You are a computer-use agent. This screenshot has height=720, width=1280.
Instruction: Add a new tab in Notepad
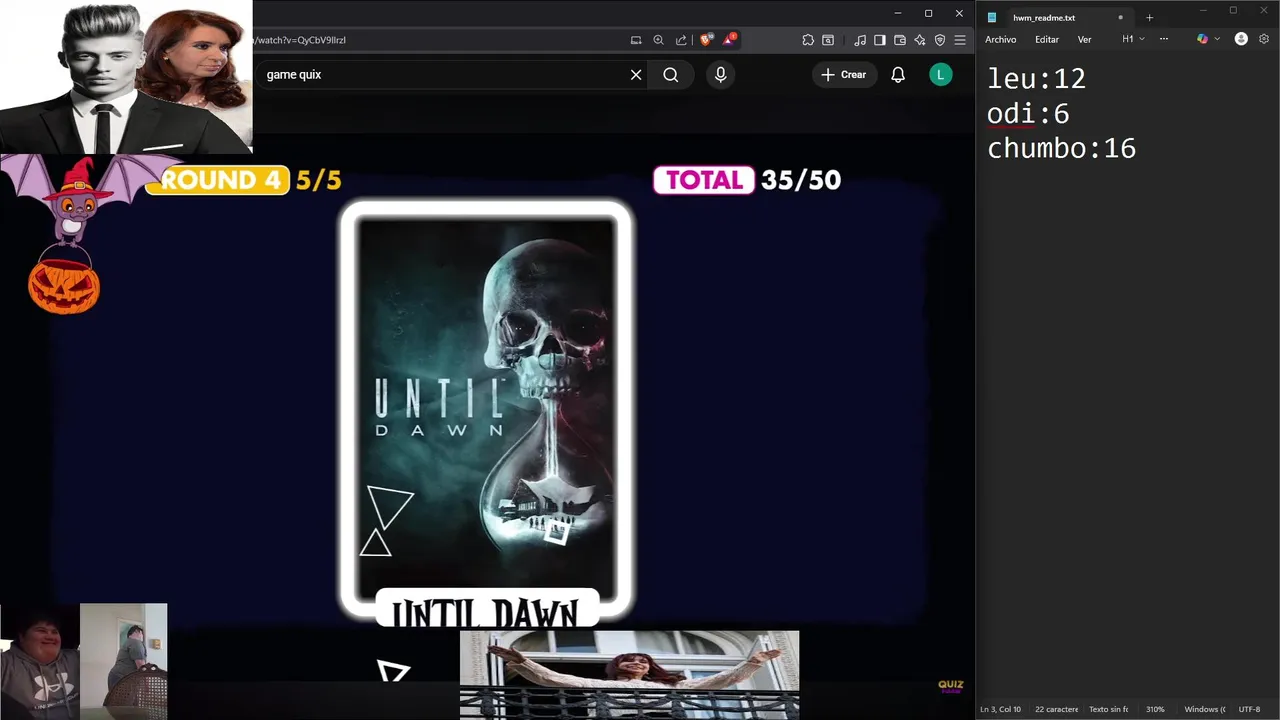pyautogui.click(x=1149, y=17)
